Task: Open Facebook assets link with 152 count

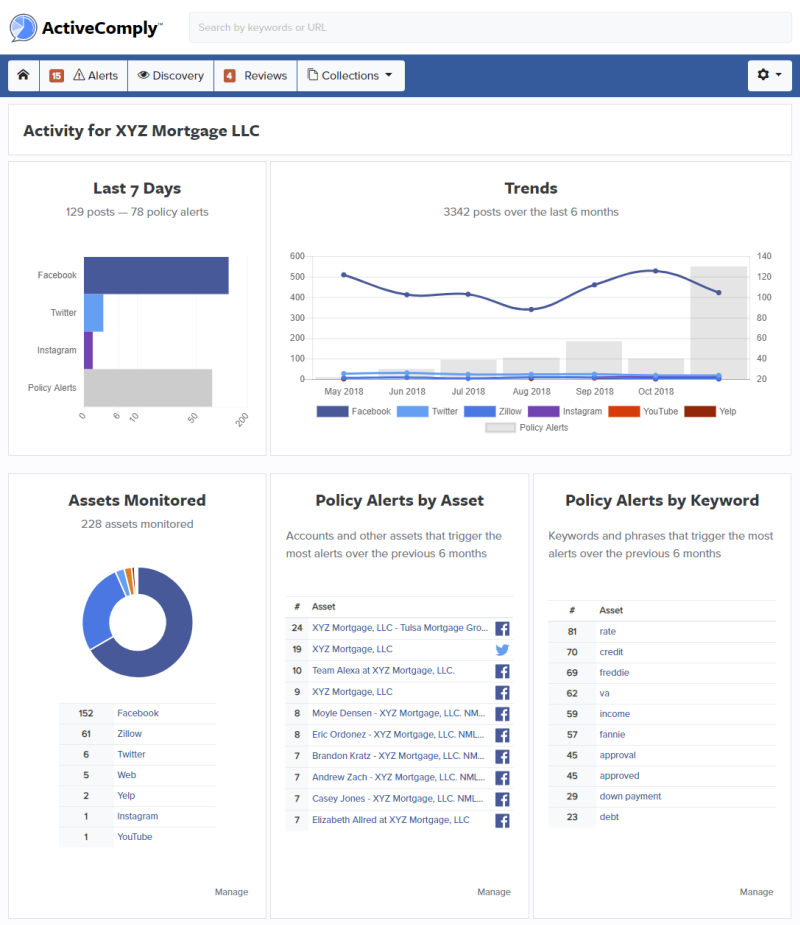Action: click(137, 713)
